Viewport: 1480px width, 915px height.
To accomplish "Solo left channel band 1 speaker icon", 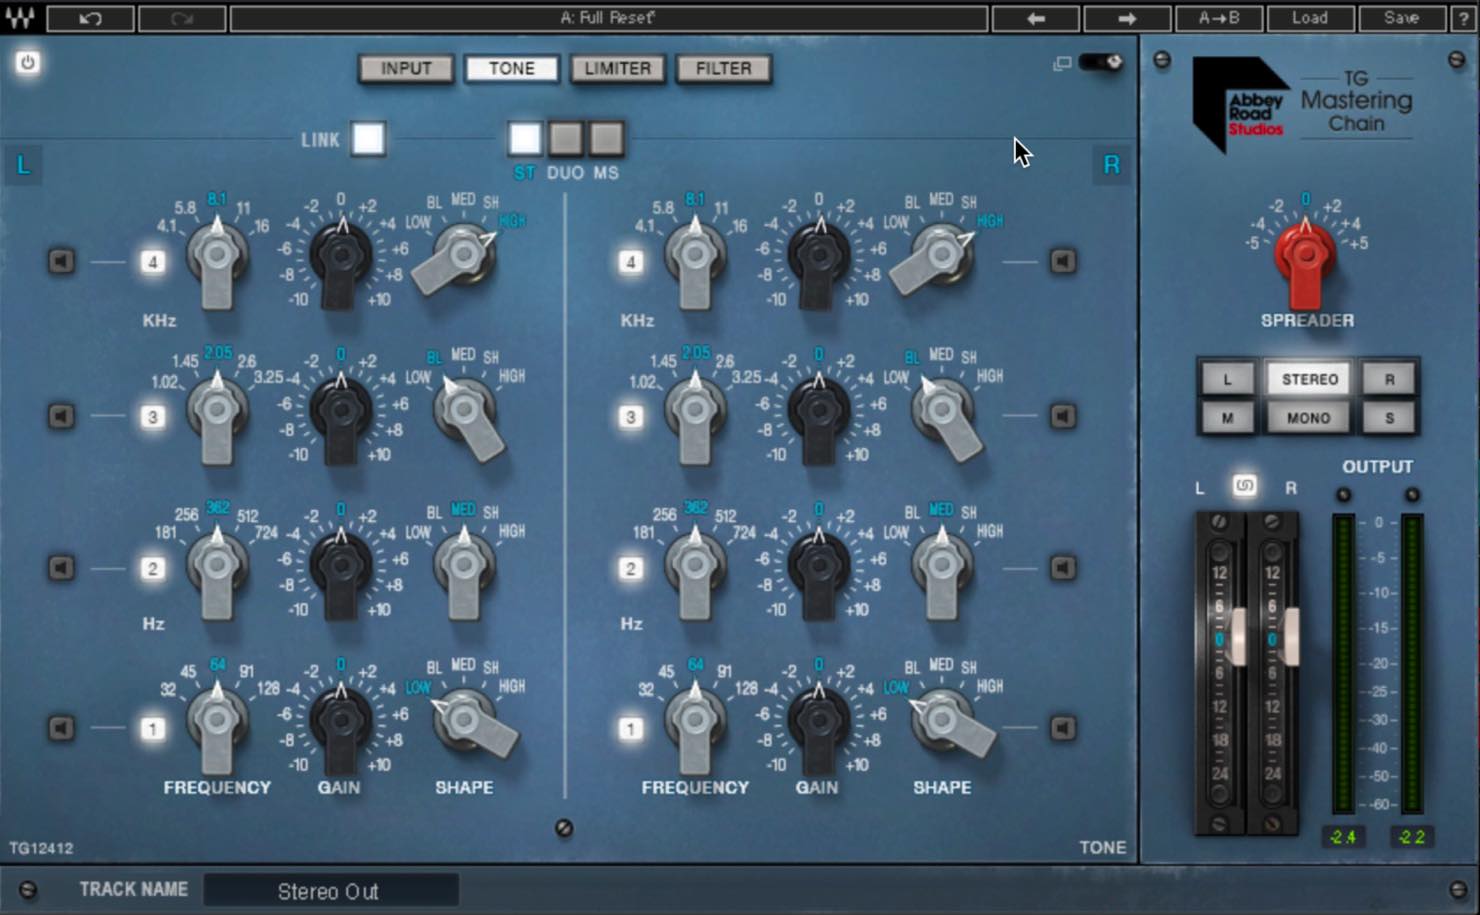I will click(x=61, y=728).
